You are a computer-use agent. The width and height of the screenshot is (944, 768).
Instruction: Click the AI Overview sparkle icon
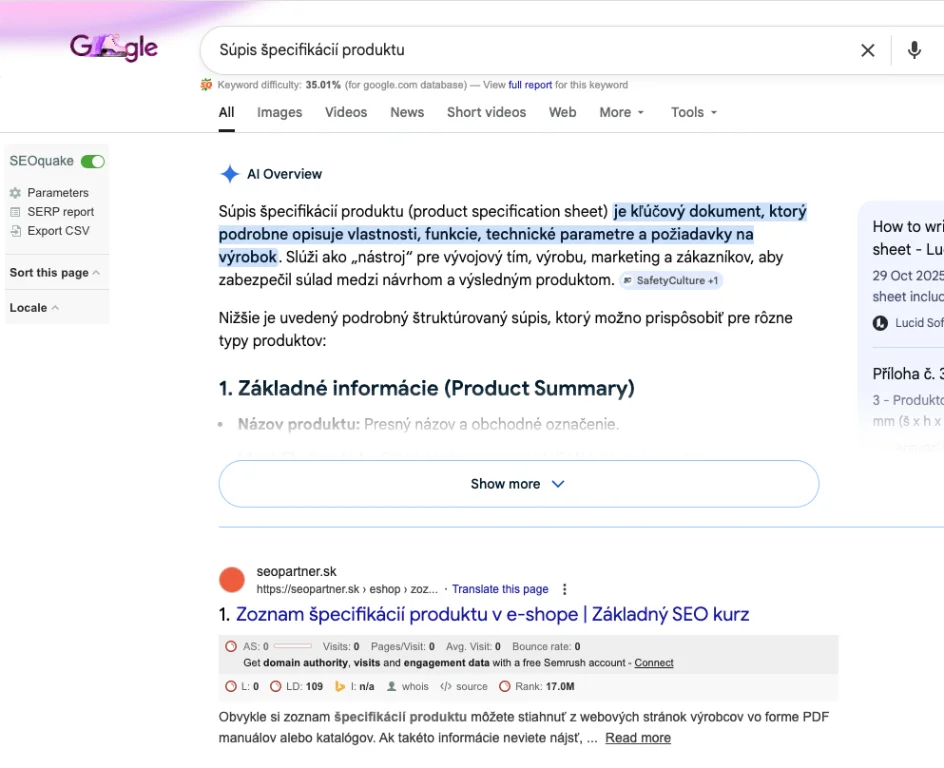[x=229, y=174]
